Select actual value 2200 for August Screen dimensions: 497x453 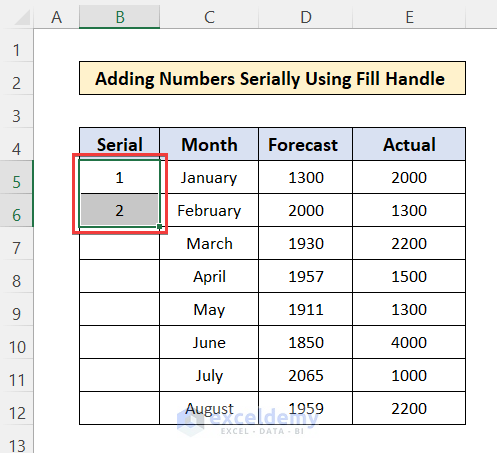click(x=409, y=408)
